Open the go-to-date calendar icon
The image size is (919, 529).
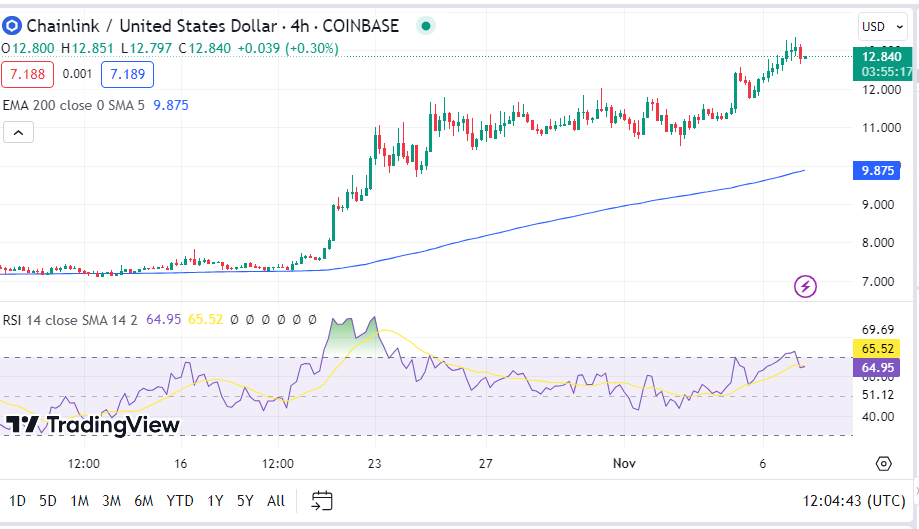(322, 500)
